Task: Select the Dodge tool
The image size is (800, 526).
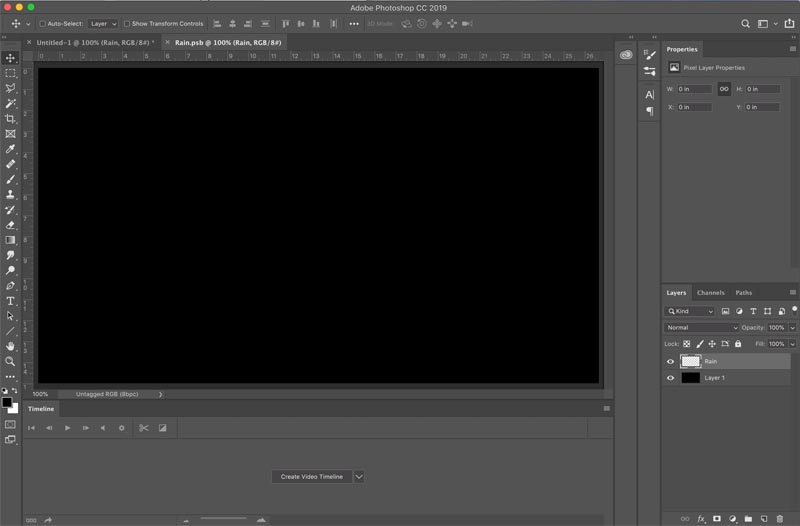Action: click(x=10, y=270)
